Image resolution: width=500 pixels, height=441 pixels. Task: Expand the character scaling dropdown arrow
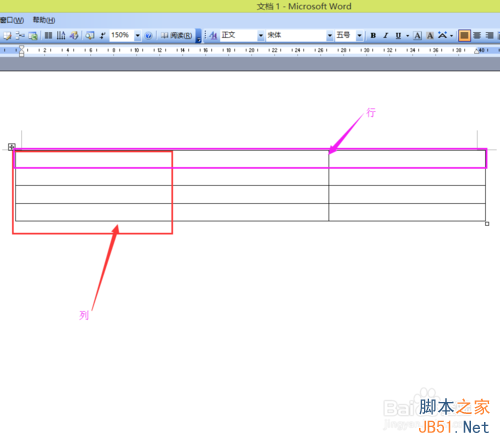pos(451,36)
